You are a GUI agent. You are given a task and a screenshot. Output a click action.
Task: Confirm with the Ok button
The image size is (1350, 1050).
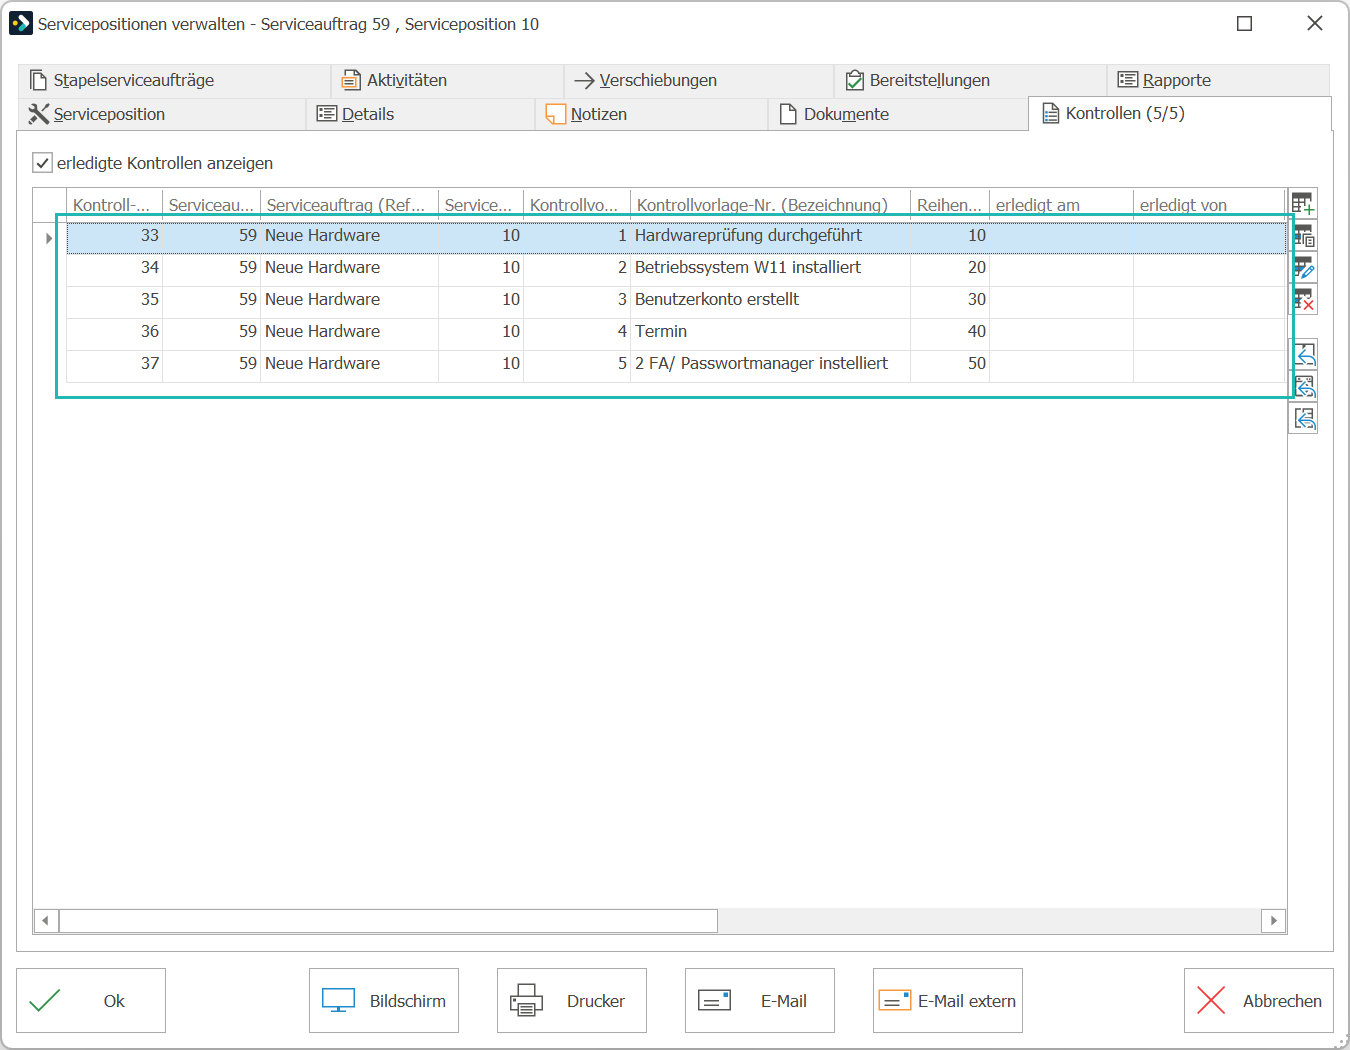(91, 1000)
